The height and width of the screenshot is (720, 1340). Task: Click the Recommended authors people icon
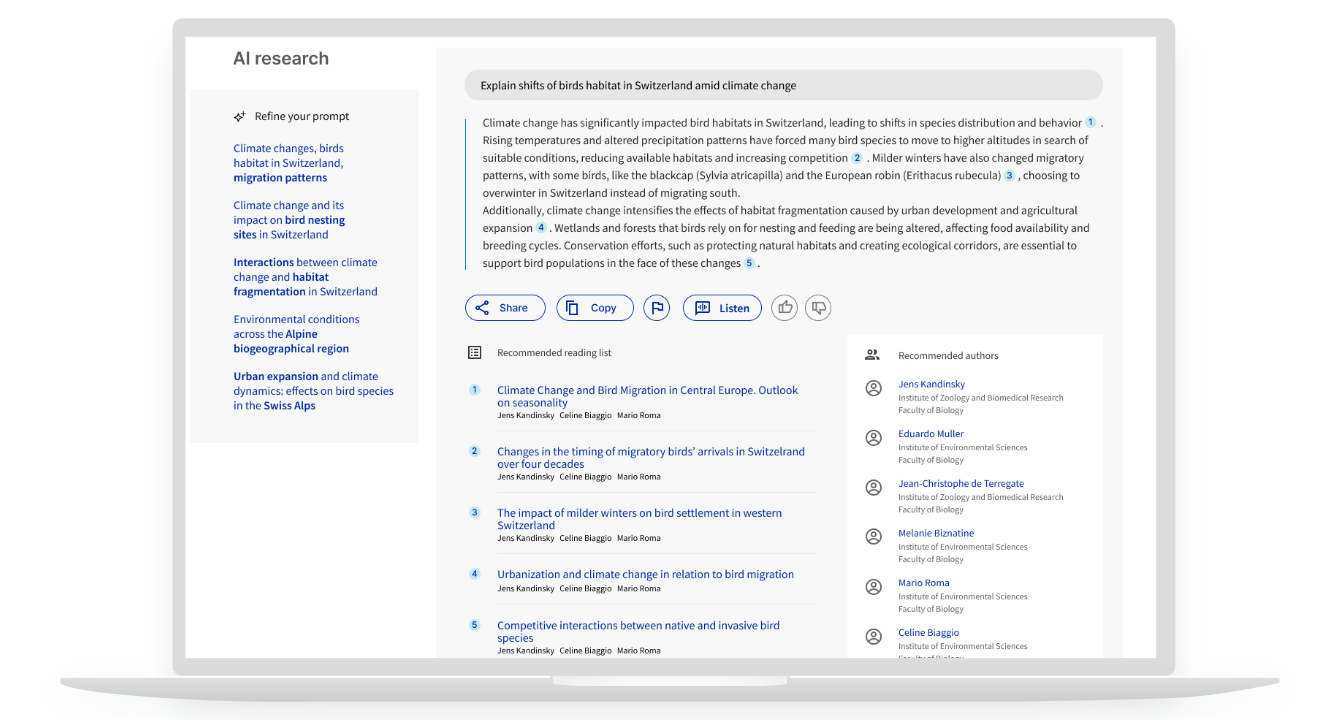click(x=872, y=355)
